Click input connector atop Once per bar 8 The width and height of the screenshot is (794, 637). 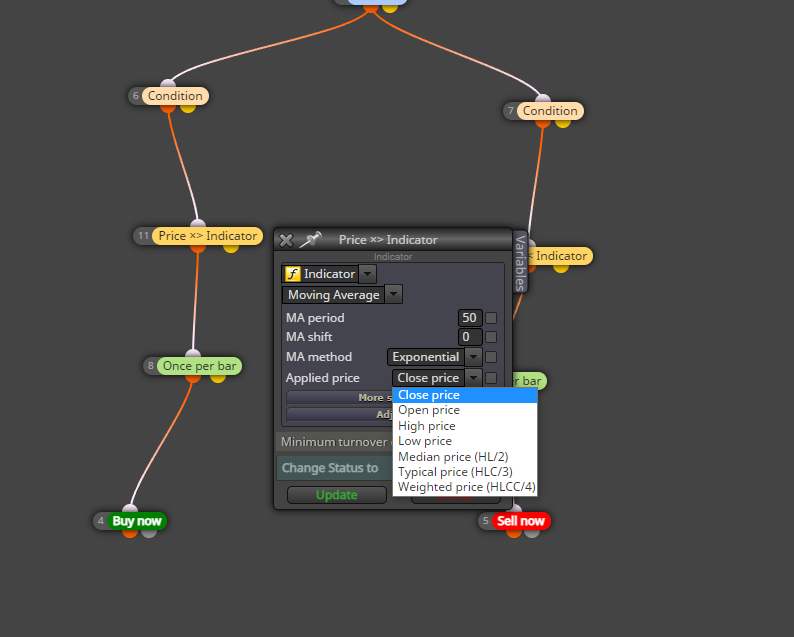click(193, 354)
